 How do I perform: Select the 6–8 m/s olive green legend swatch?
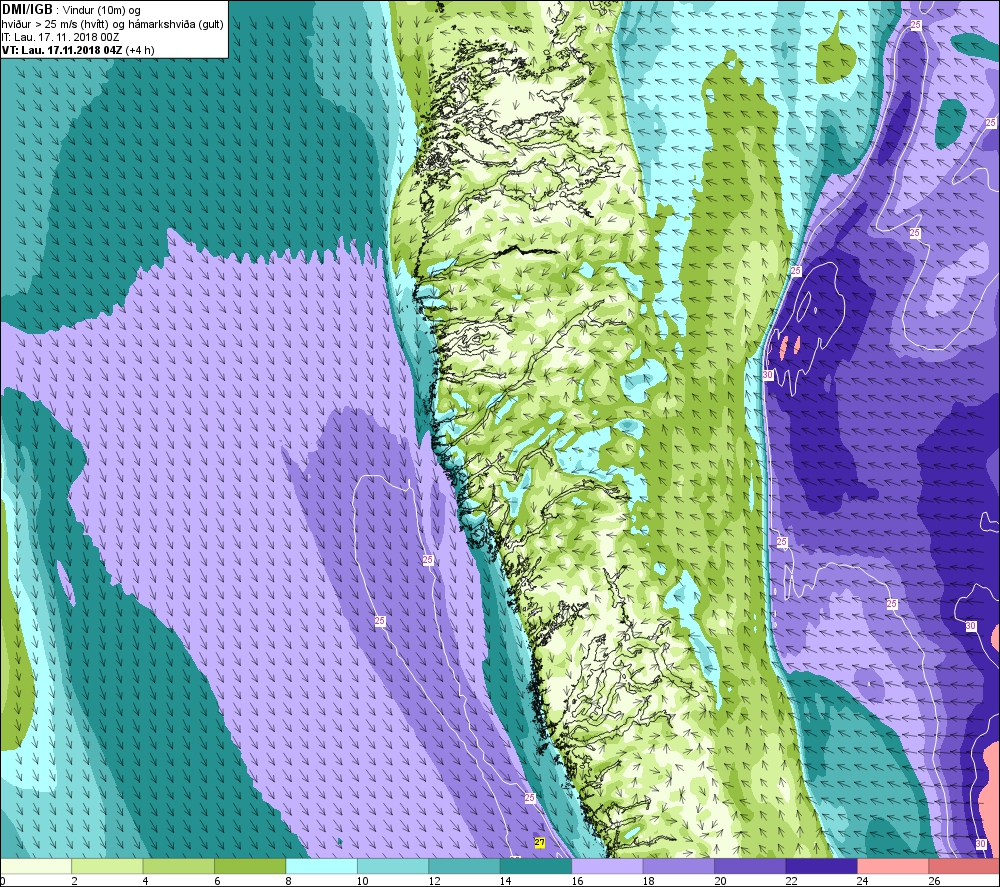[x=250, y=866]
